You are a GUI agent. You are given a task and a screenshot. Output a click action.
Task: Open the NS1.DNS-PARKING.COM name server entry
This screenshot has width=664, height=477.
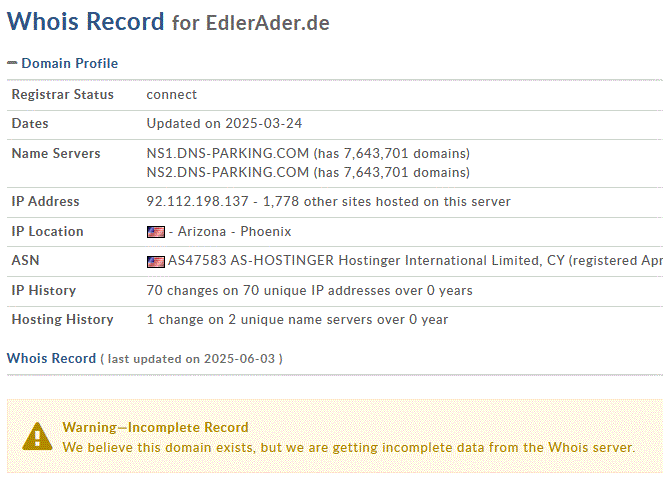click(228, 154)
